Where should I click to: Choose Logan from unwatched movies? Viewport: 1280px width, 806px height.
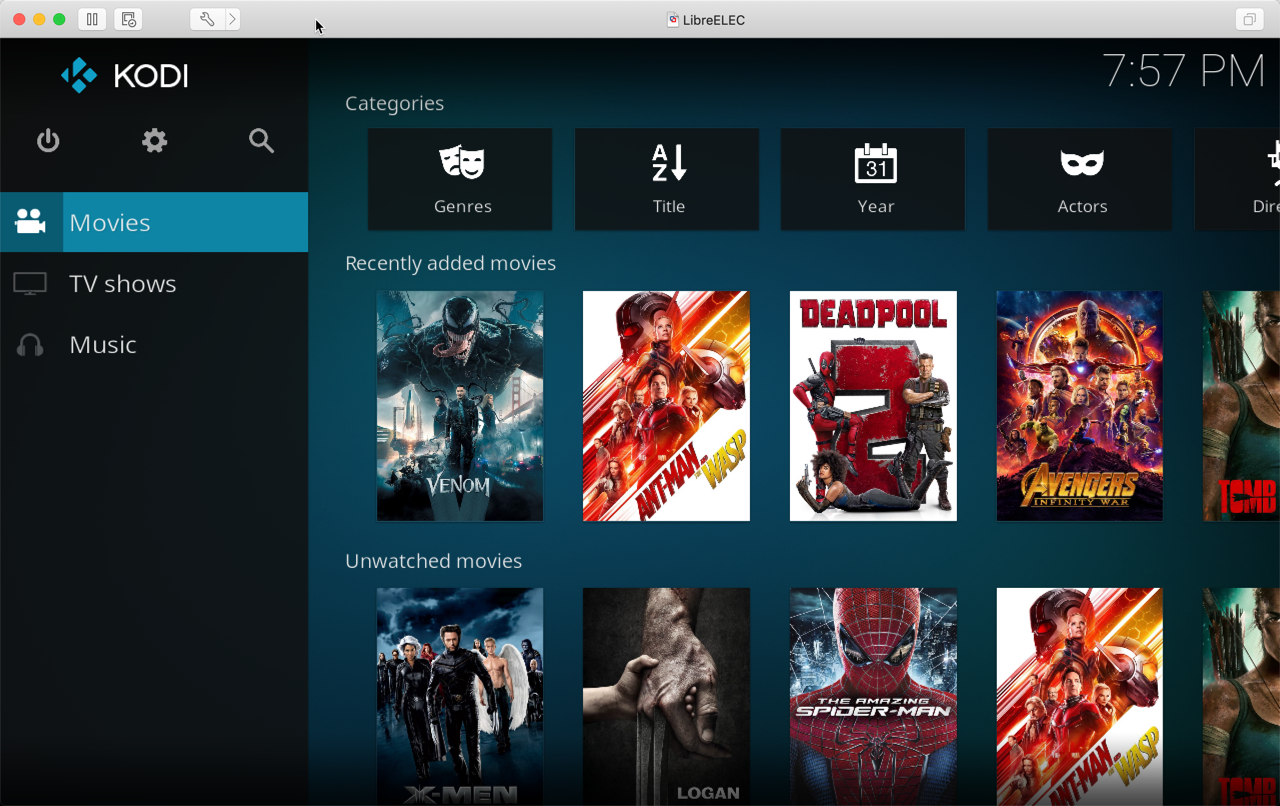coord(666,696)
